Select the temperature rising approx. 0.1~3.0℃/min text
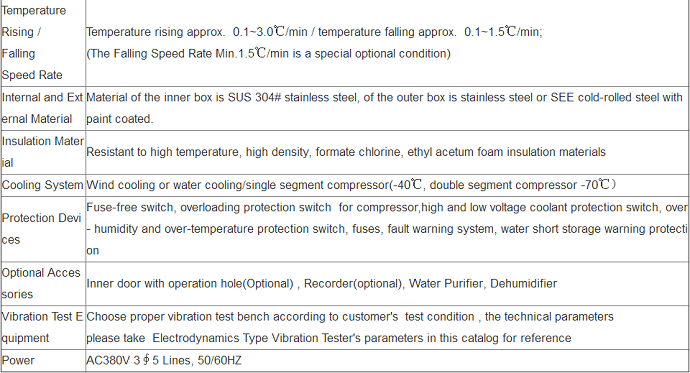The height and width of the screenshot is (373, 690). click(x=196, y=32)
